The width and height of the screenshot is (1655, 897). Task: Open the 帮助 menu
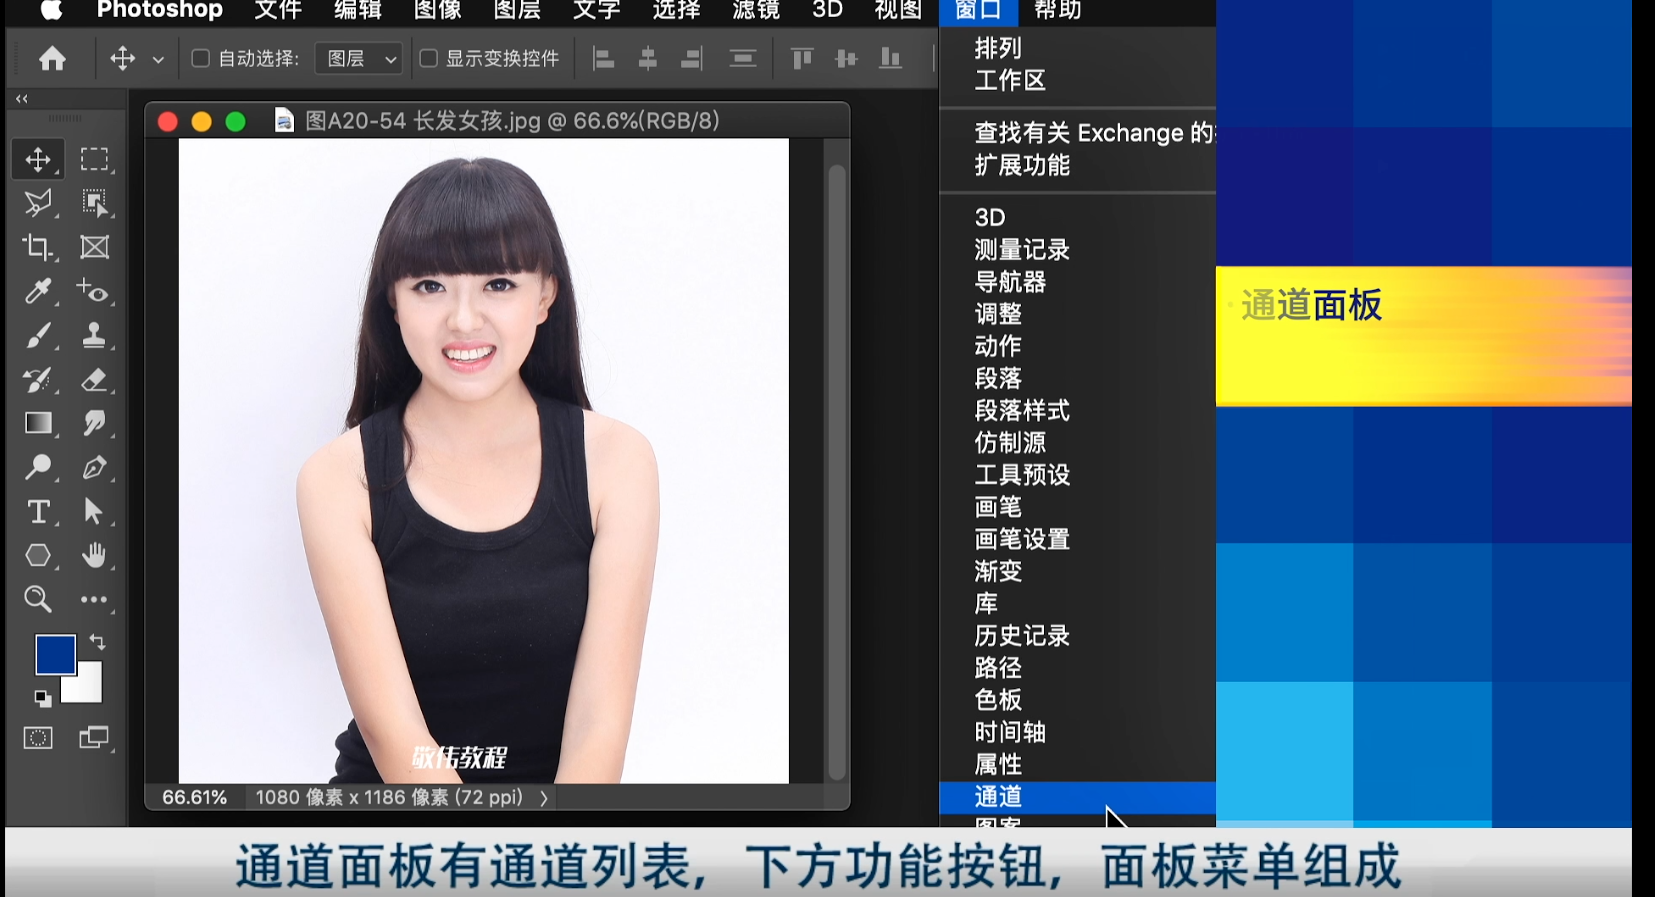(x=1057, y=10)
